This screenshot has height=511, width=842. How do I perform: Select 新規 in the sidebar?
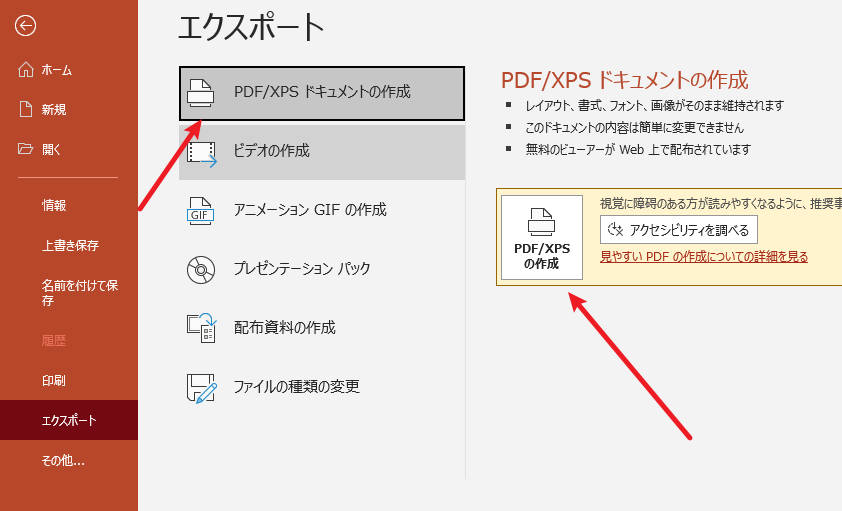point(69,110)
